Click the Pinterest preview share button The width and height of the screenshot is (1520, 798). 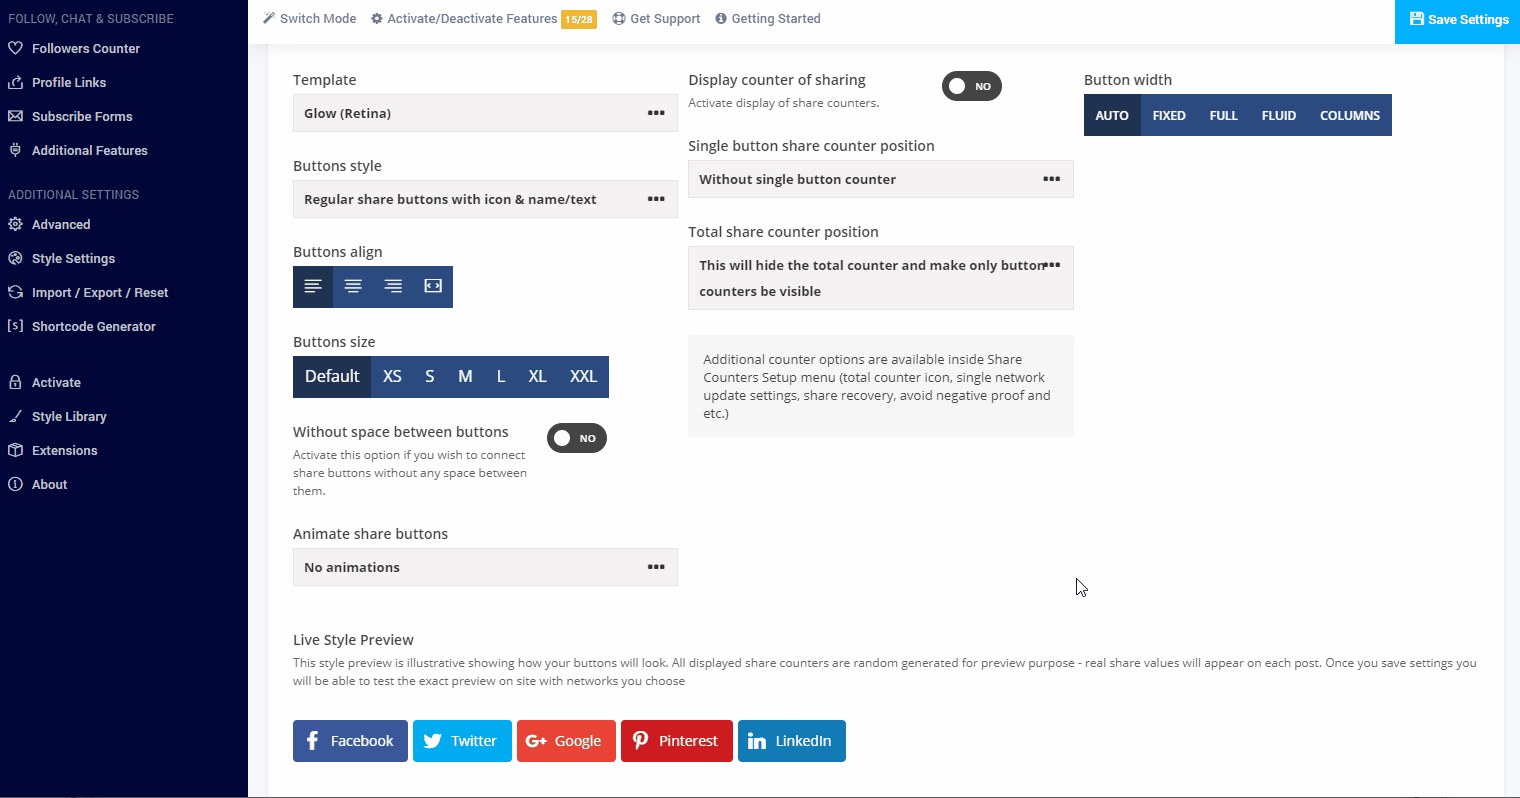tap(676, 741)
